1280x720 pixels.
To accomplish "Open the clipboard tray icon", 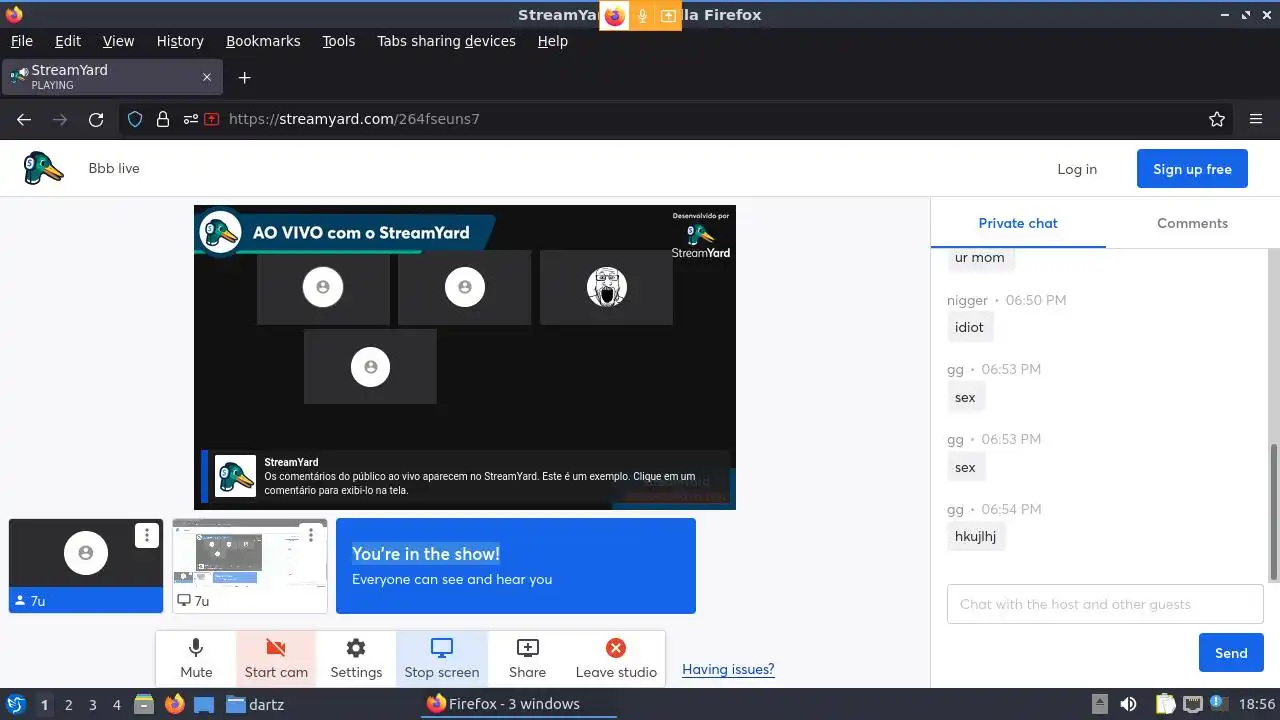I will tap(1165, 704).
